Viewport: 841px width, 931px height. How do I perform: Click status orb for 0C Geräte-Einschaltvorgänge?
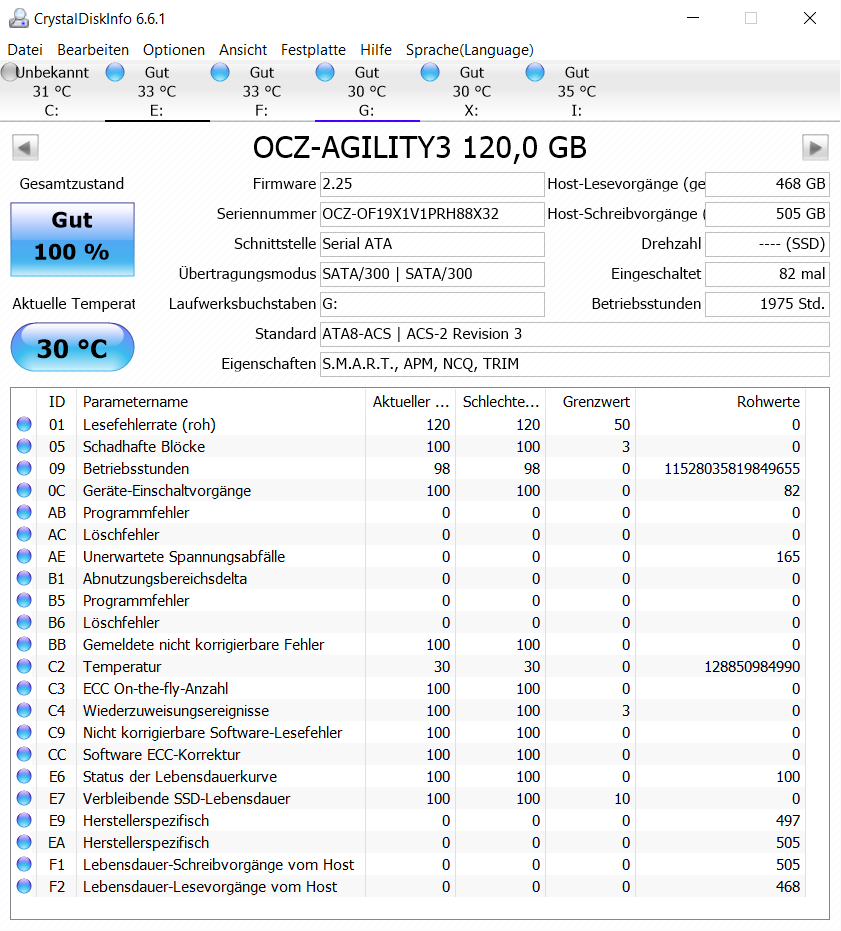coord(24,490)
